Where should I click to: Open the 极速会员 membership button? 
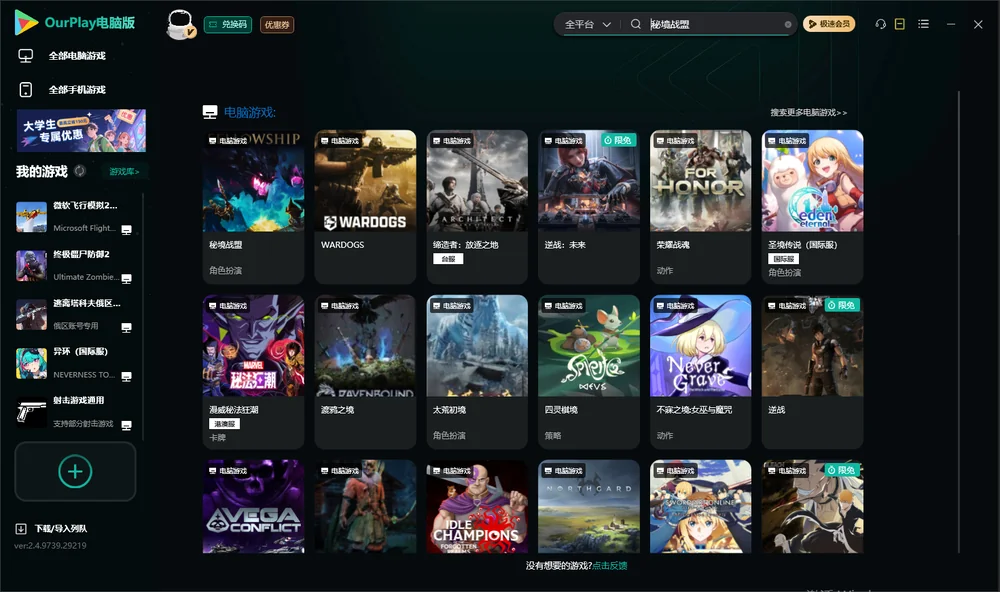point(829,24)
